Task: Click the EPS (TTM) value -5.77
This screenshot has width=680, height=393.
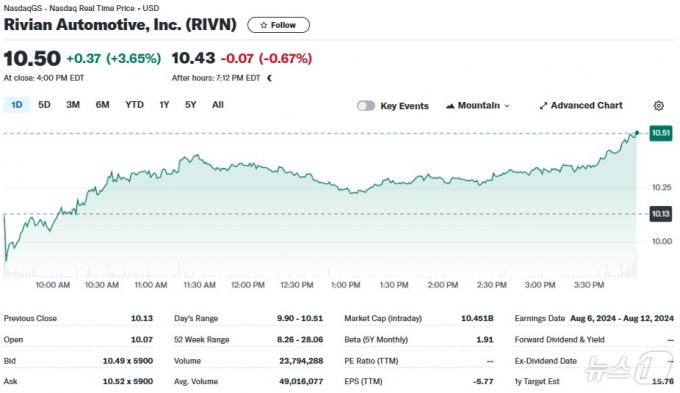Action: coord(484,382)
